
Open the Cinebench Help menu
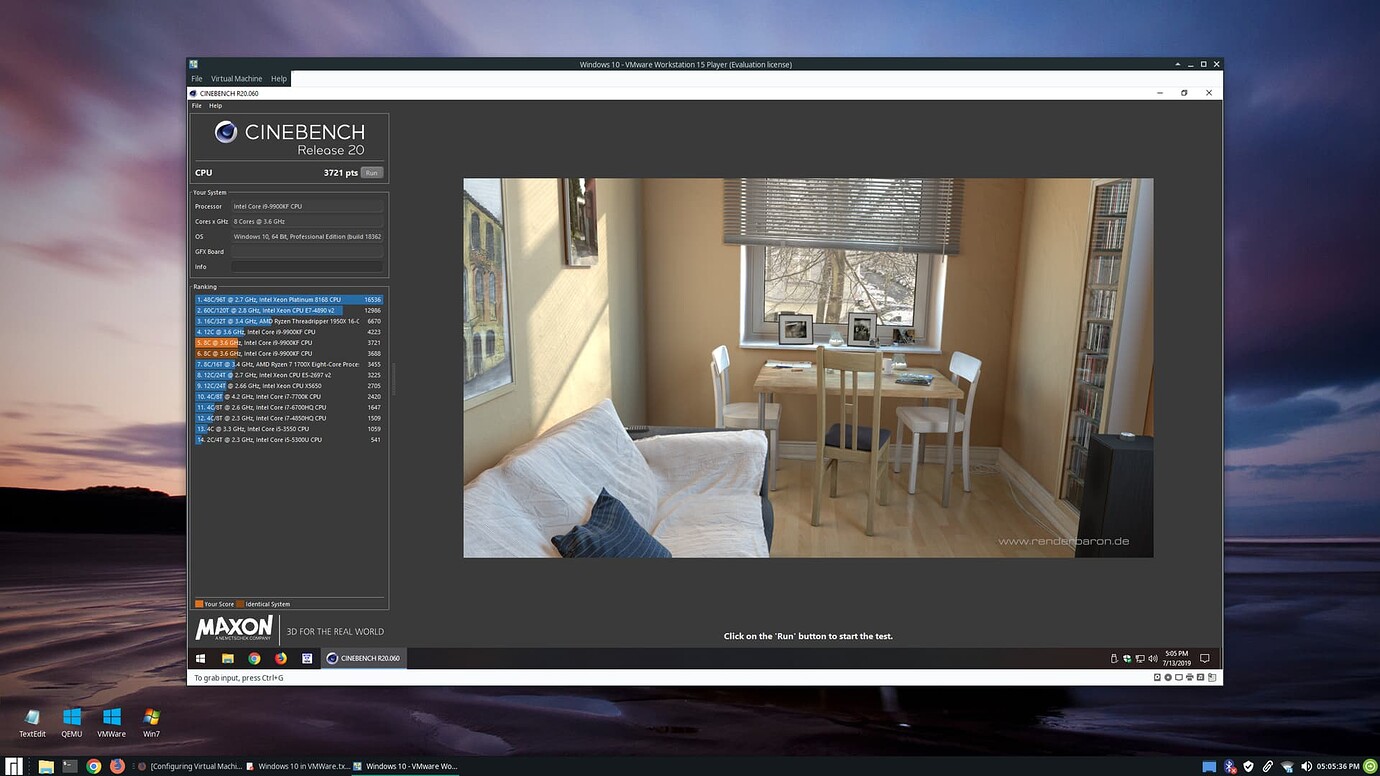[x=215, y=105]
